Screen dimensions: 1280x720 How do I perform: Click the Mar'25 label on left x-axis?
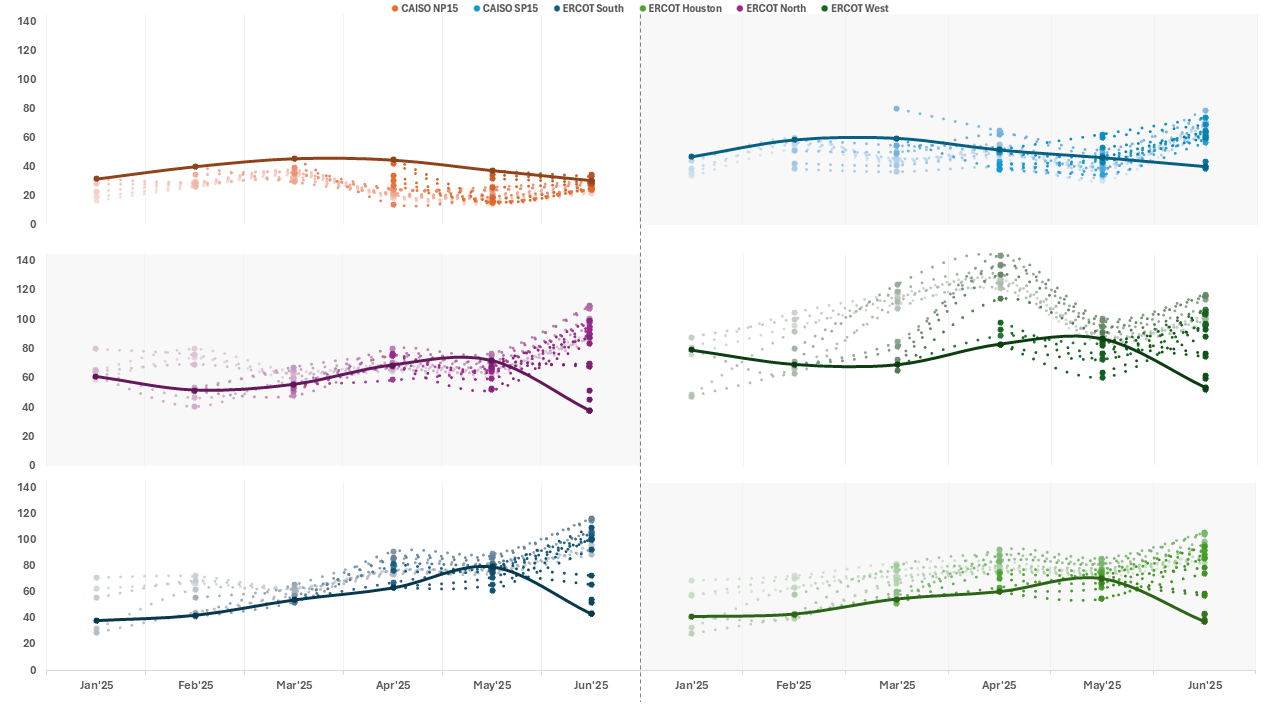(294, 686)
